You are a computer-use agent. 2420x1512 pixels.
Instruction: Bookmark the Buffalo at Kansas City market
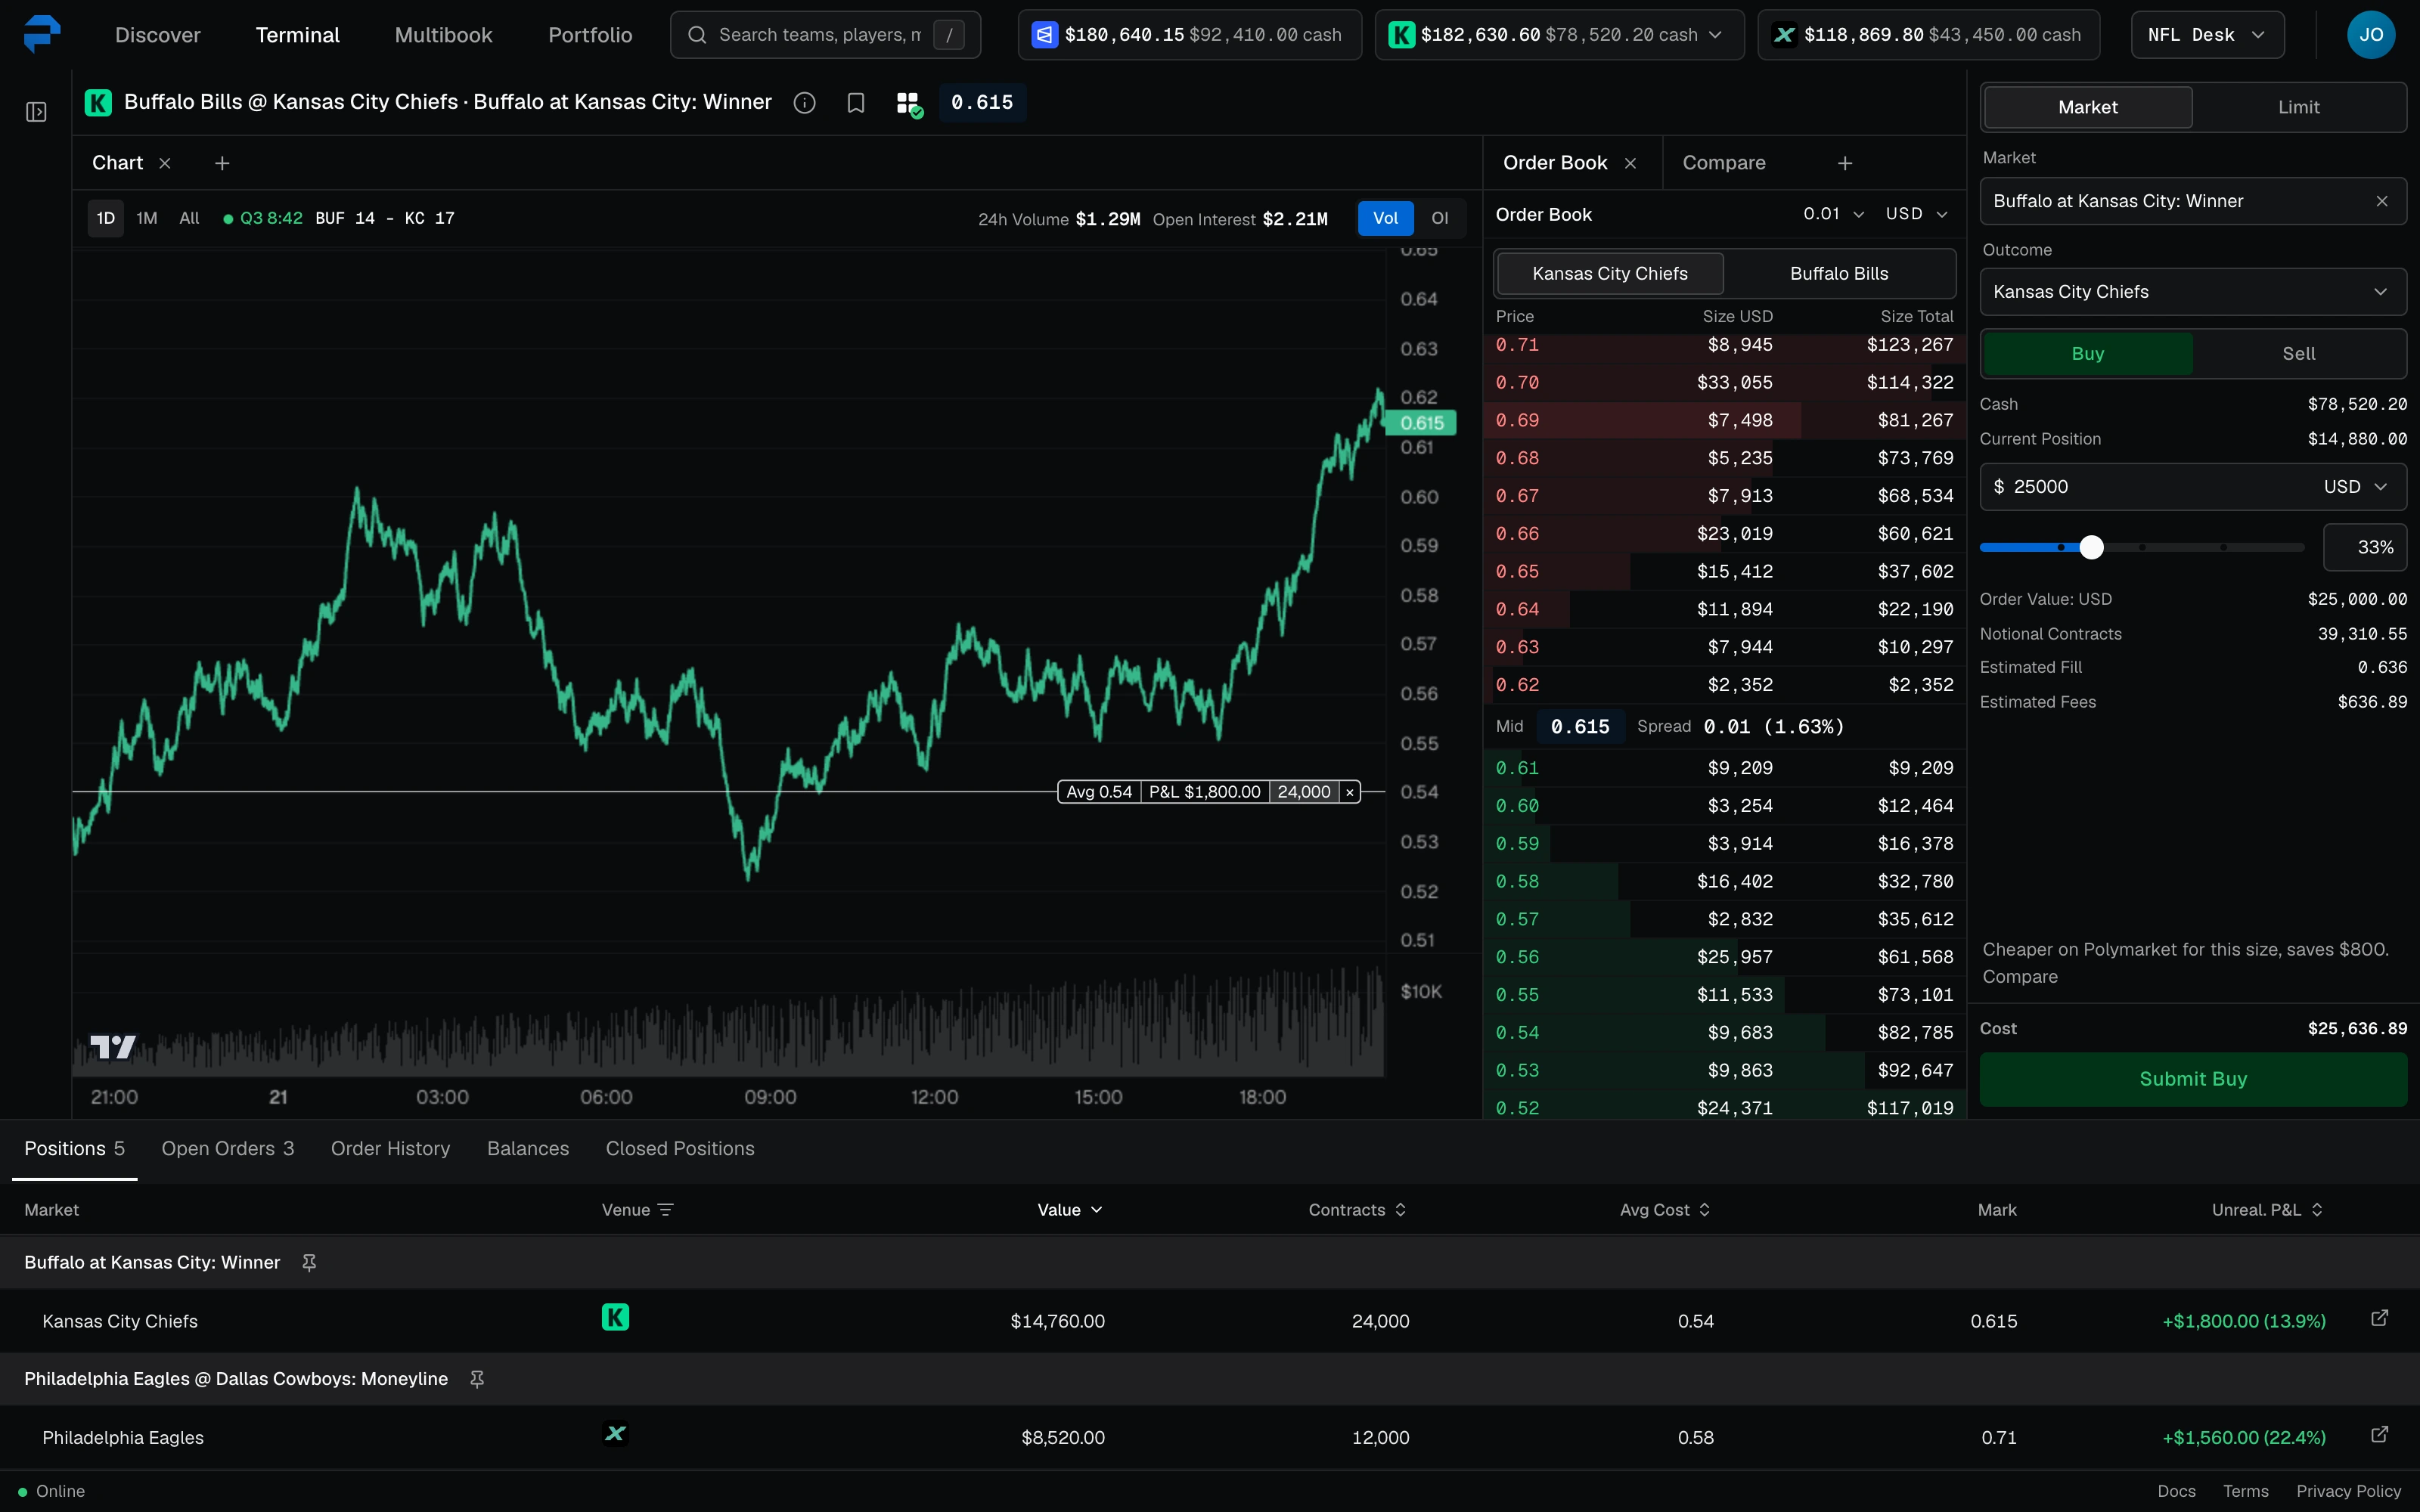(x=855, y=103)
